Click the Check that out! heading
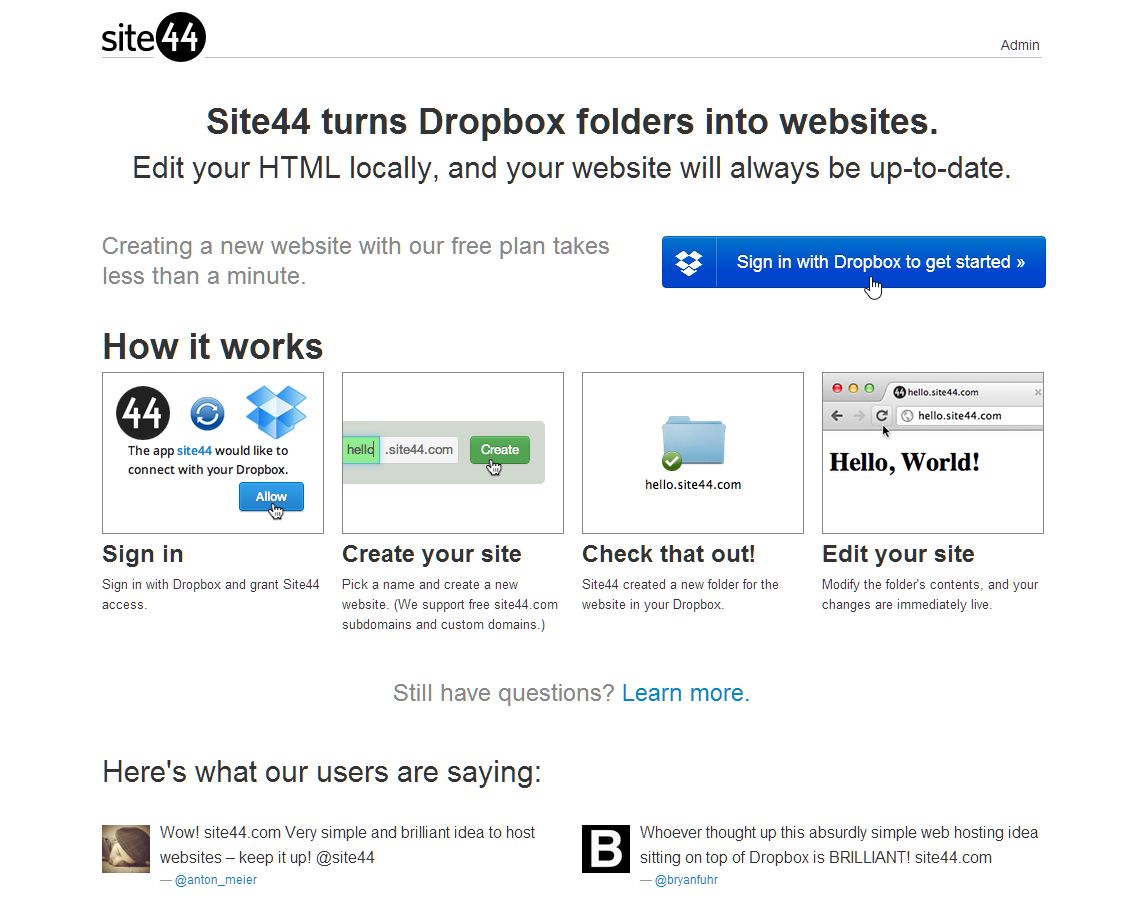This screenshot has width=1126, height=901. coord(669,554)
